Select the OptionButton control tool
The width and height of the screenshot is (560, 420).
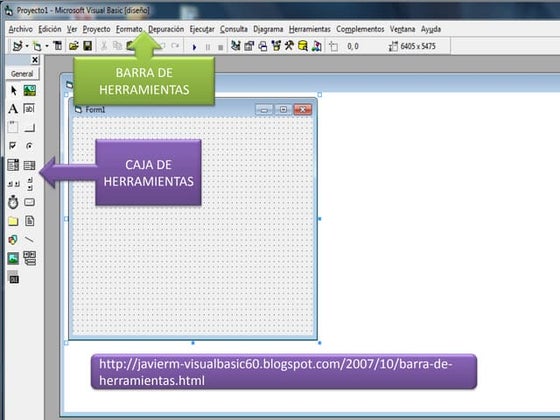pos(29,146)
